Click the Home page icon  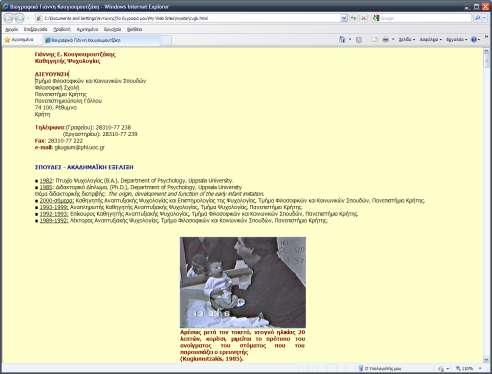(x=342, y=40)
